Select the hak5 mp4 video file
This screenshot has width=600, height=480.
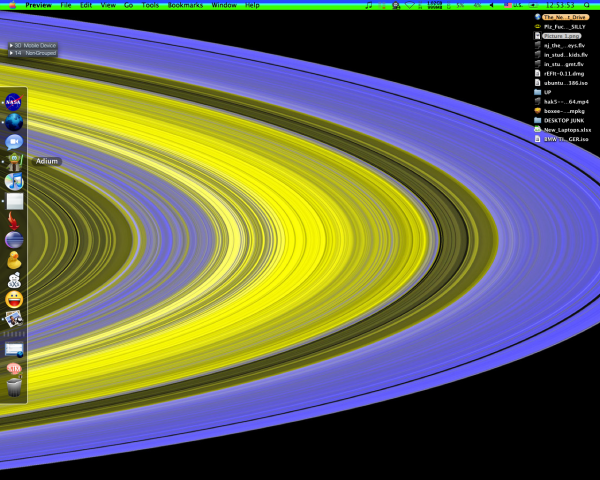point(559,102)
